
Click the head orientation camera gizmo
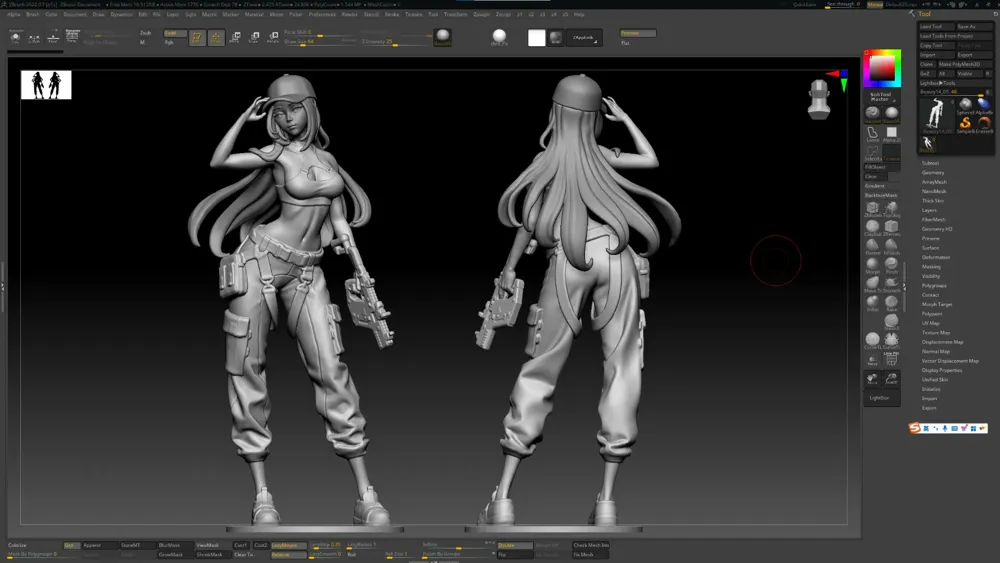click(819, 99)
